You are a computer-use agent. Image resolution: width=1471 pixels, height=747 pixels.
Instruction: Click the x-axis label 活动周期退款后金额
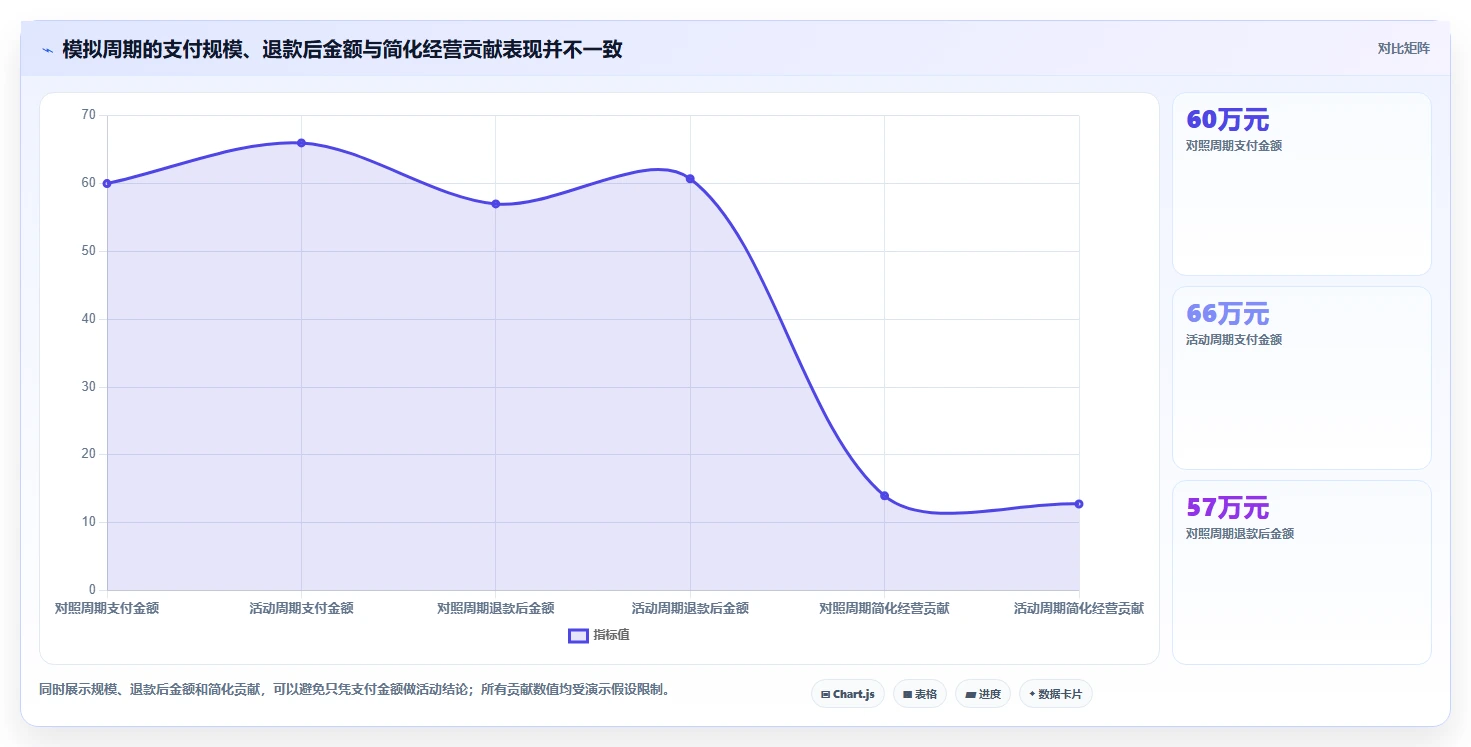pyautogui.click(x=690, y=608)
